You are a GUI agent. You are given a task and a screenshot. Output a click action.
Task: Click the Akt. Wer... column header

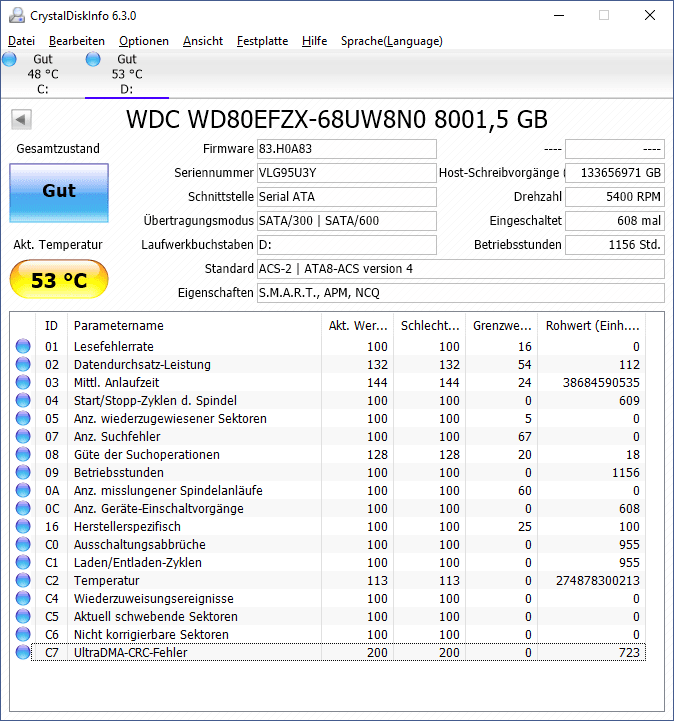[x=358, y=326]
